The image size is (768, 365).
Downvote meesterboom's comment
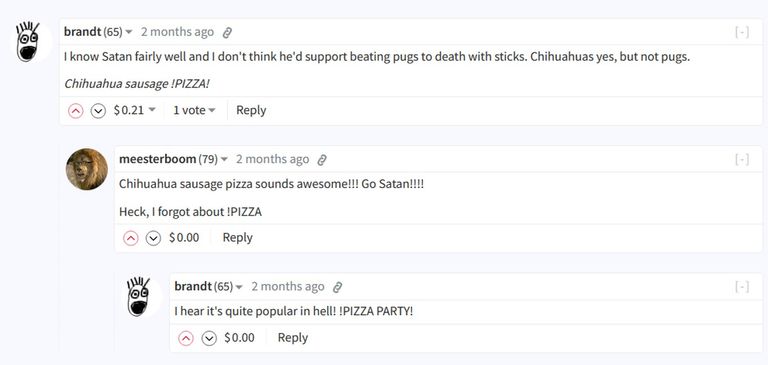pos(154,239)
